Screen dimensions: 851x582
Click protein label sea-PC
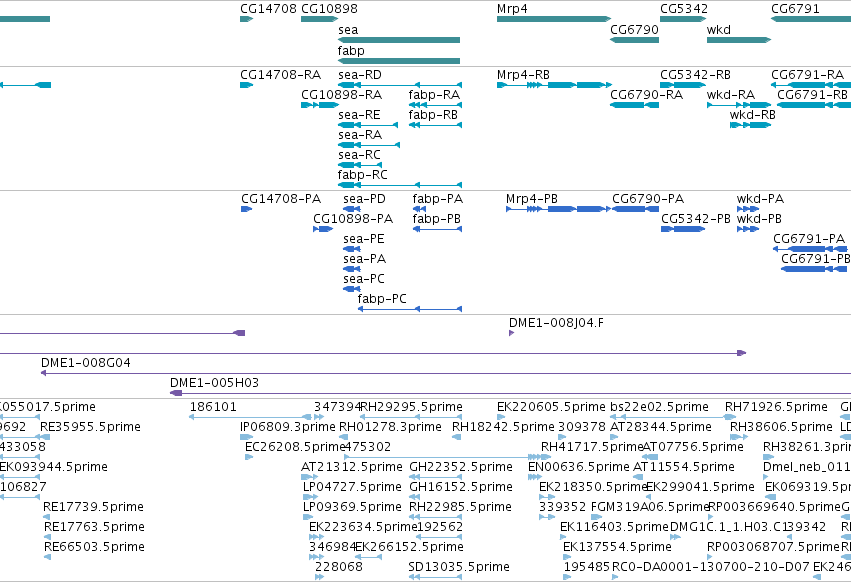(364, 279)
